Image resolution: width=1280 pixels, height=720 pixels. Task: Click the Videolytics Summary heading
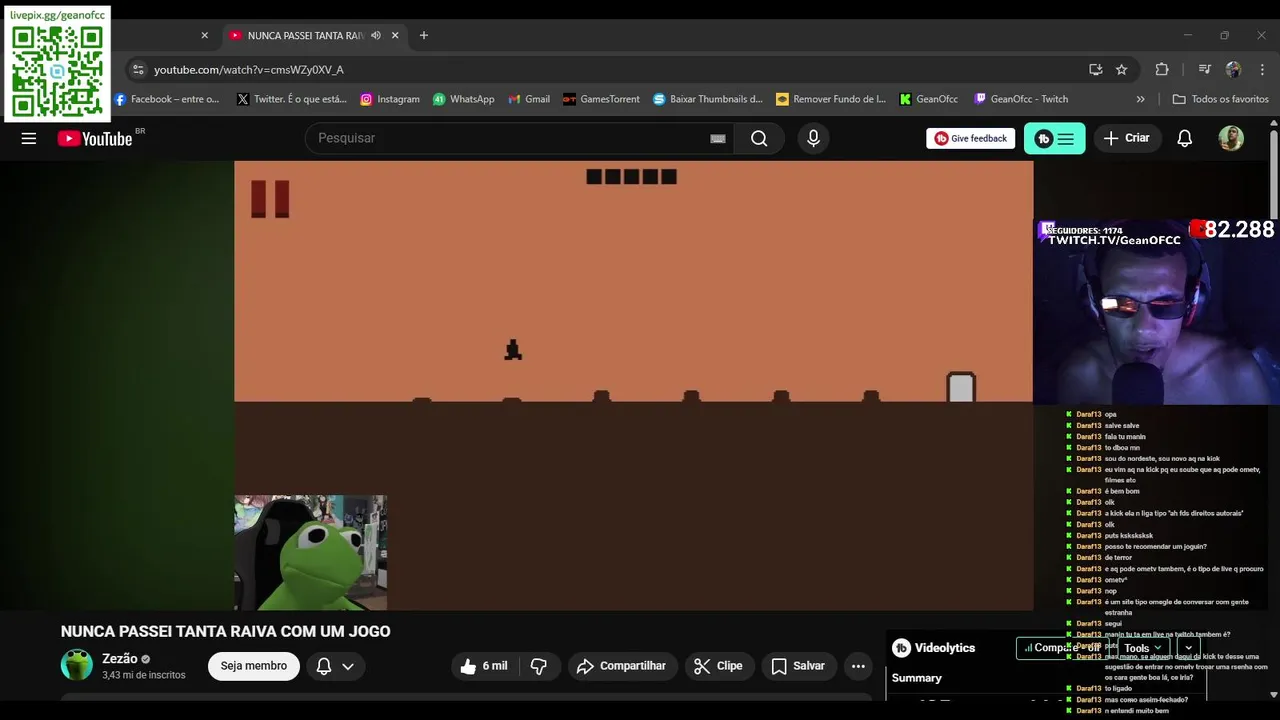917,678
